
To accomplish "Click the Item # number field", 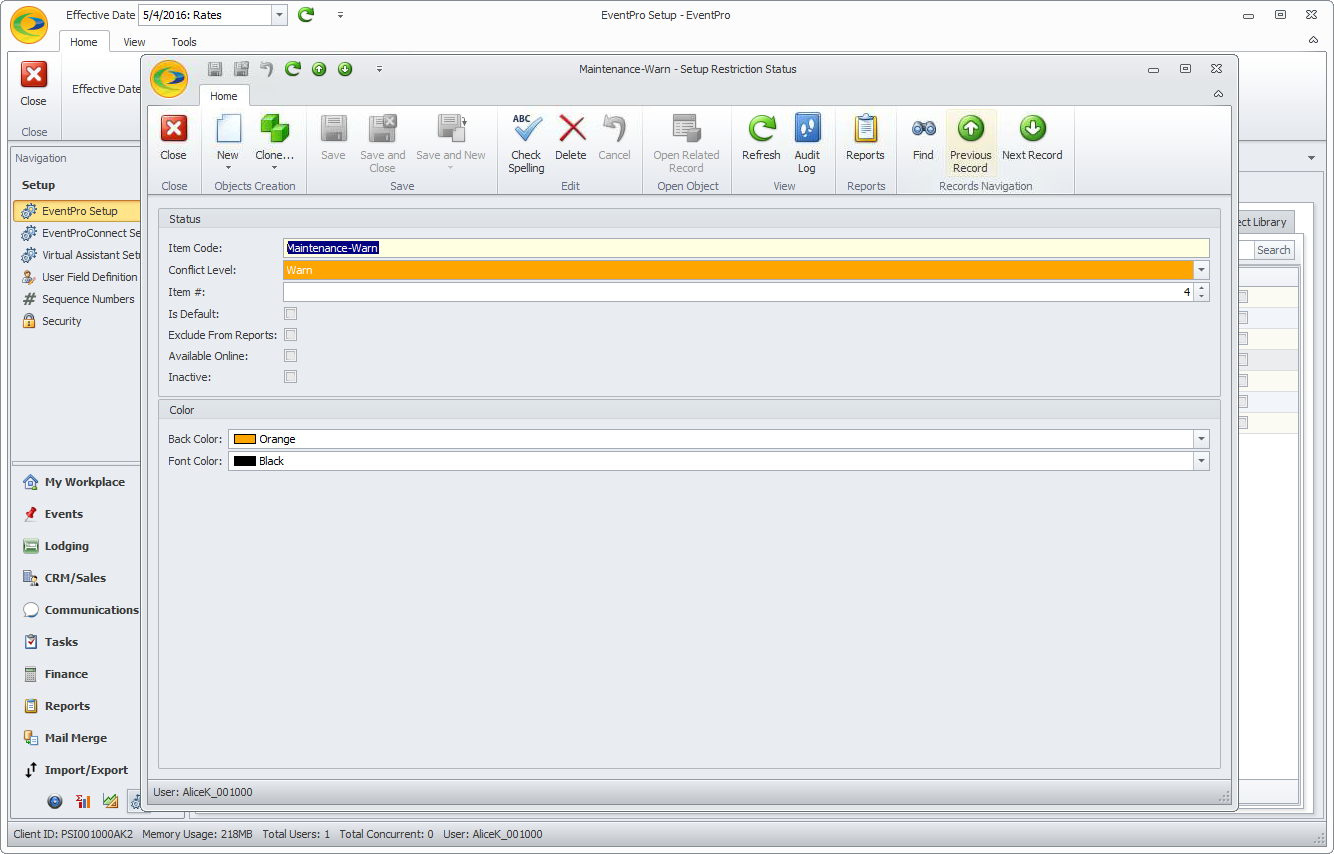I will coord(738,292).
